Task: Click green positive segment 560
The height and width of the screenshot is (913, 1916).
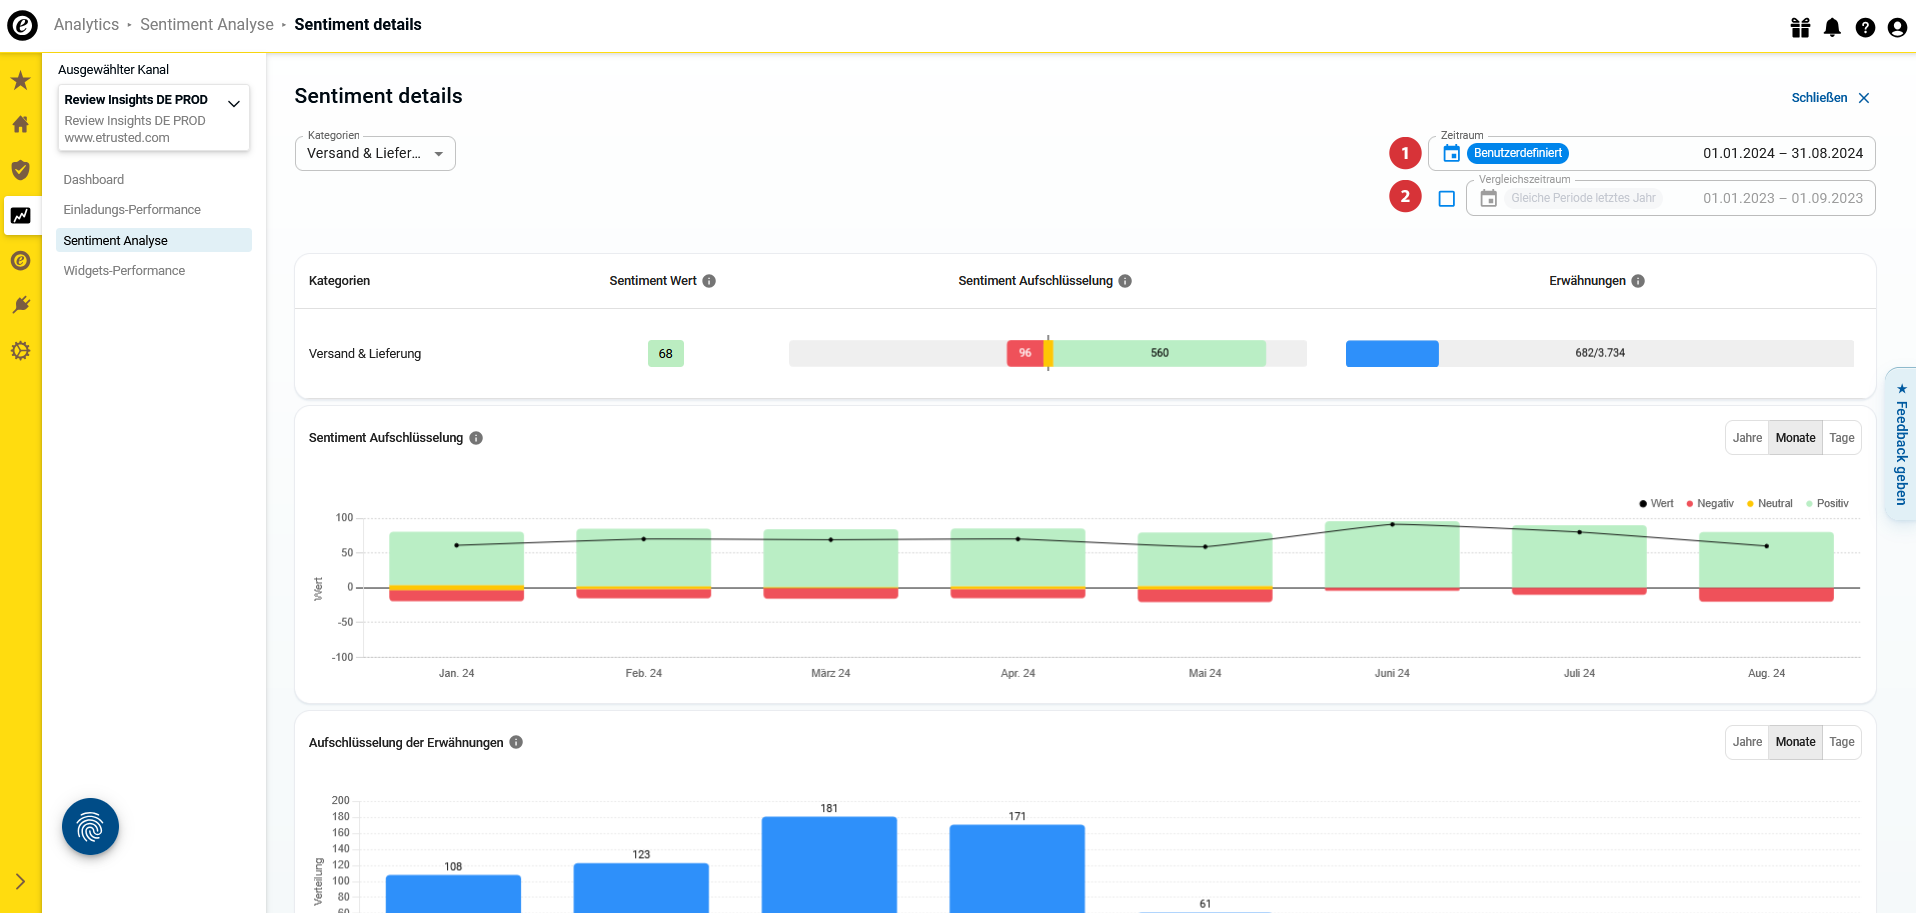Action: [x=1159, y=353]
